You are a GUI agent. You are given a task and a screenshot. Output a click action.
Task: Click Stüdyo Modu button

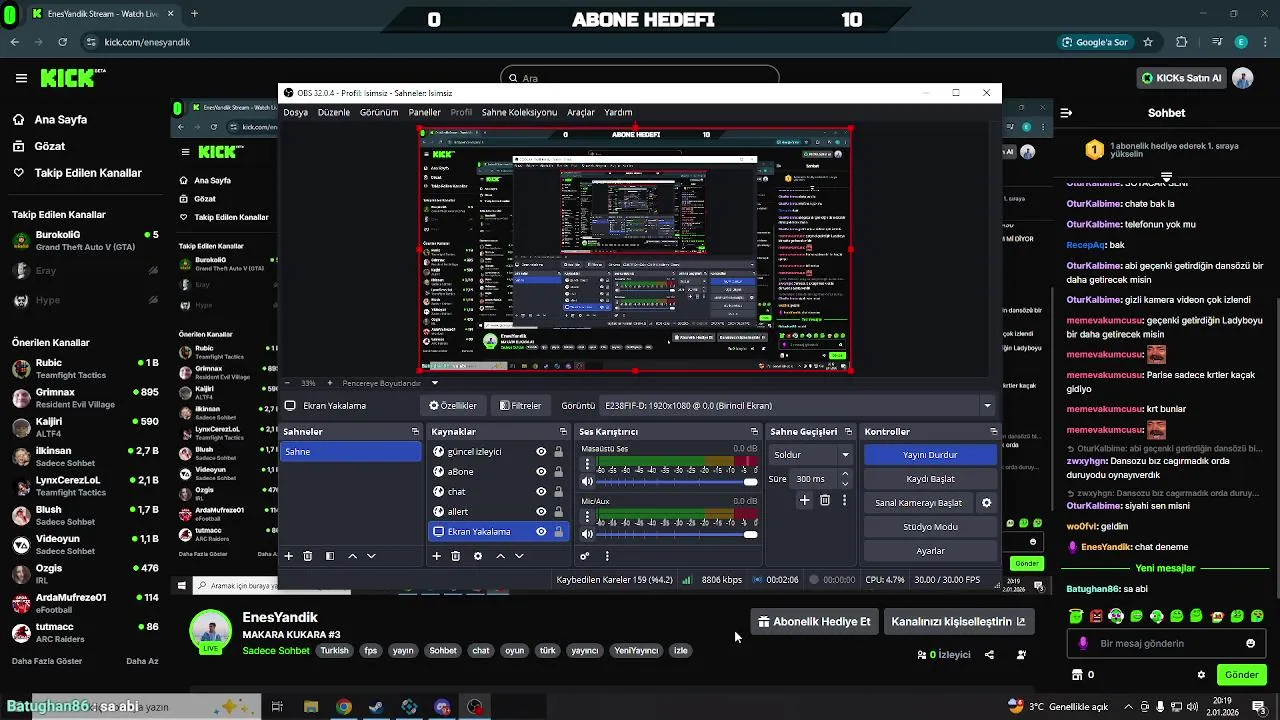(x=930, y=527)
